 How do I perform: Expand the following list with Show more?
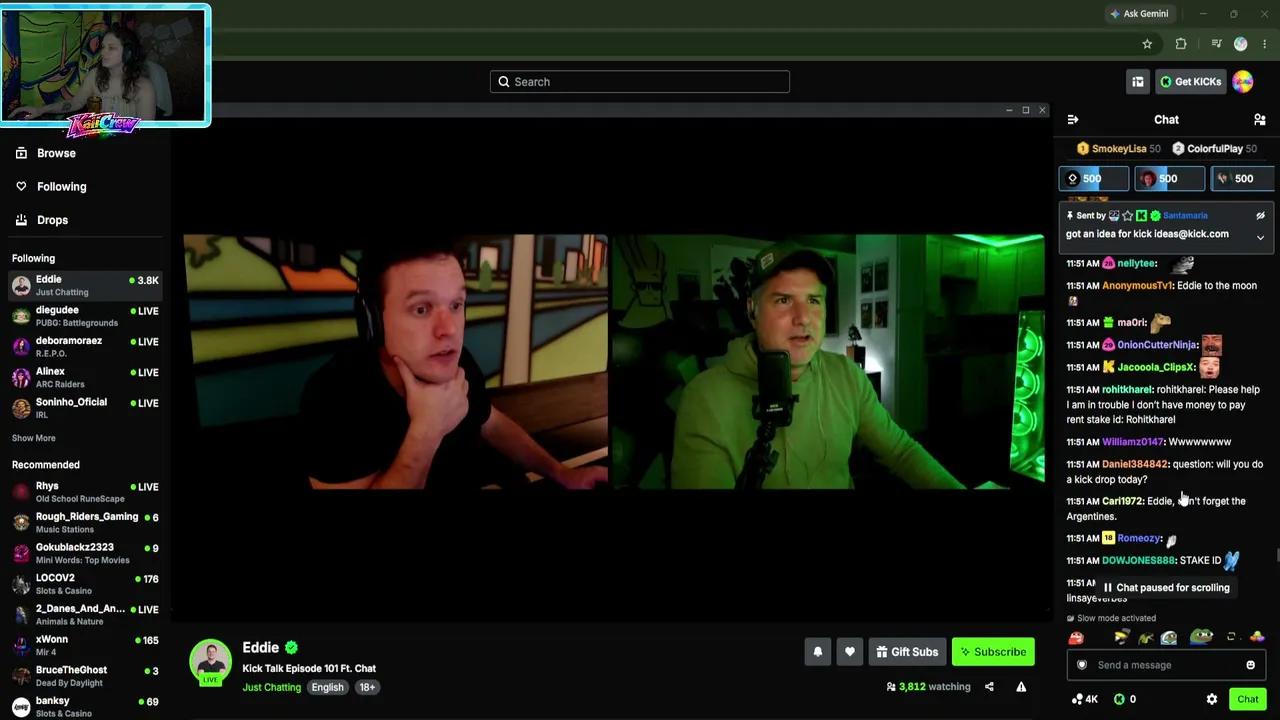coord(34,438)
